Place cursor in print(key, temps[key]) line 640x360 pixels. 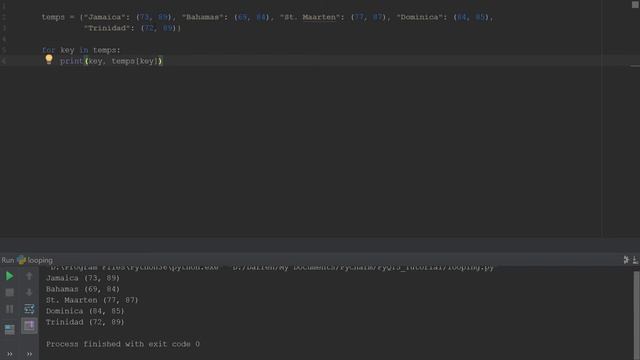111,61
